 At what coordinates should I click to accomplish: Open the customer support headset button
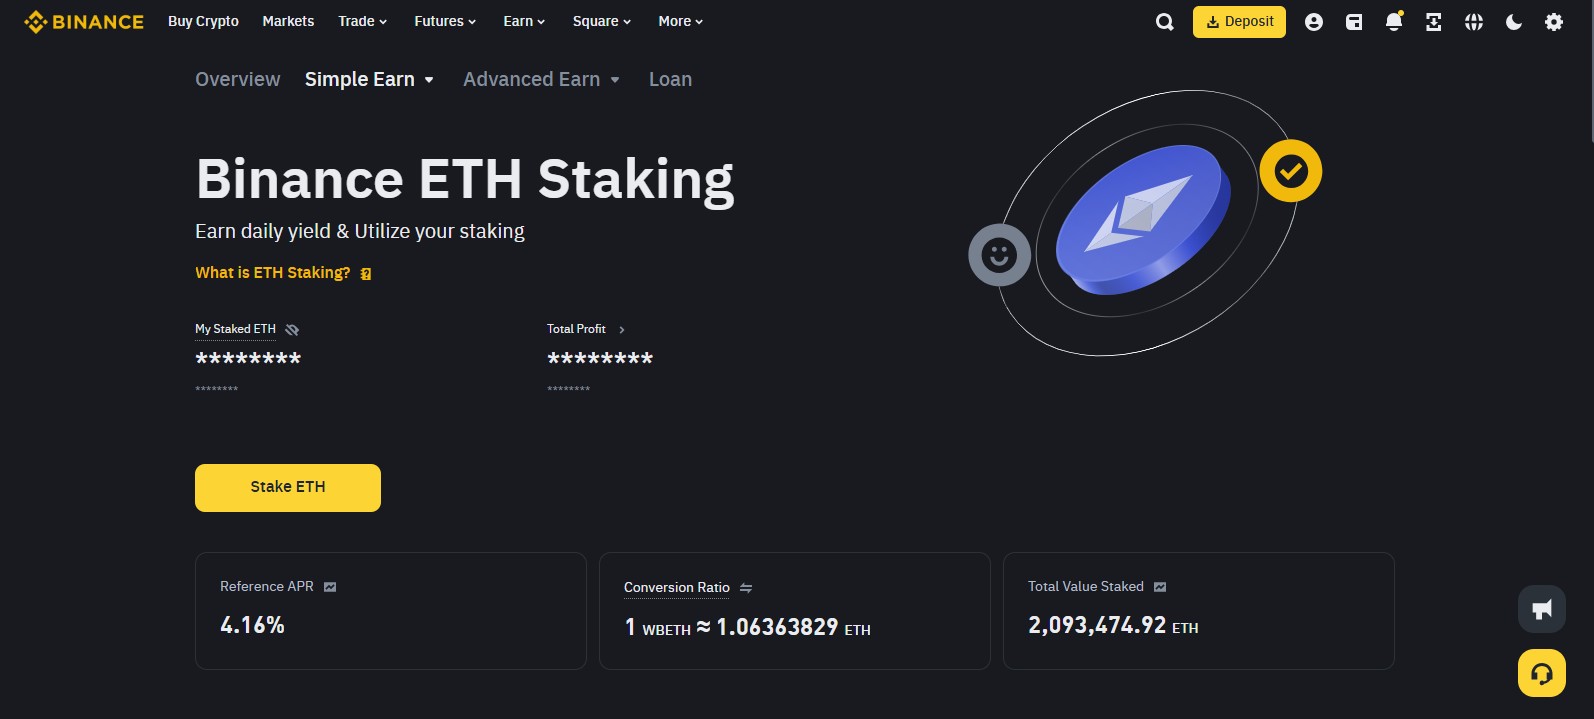(x=1542, y=673)
